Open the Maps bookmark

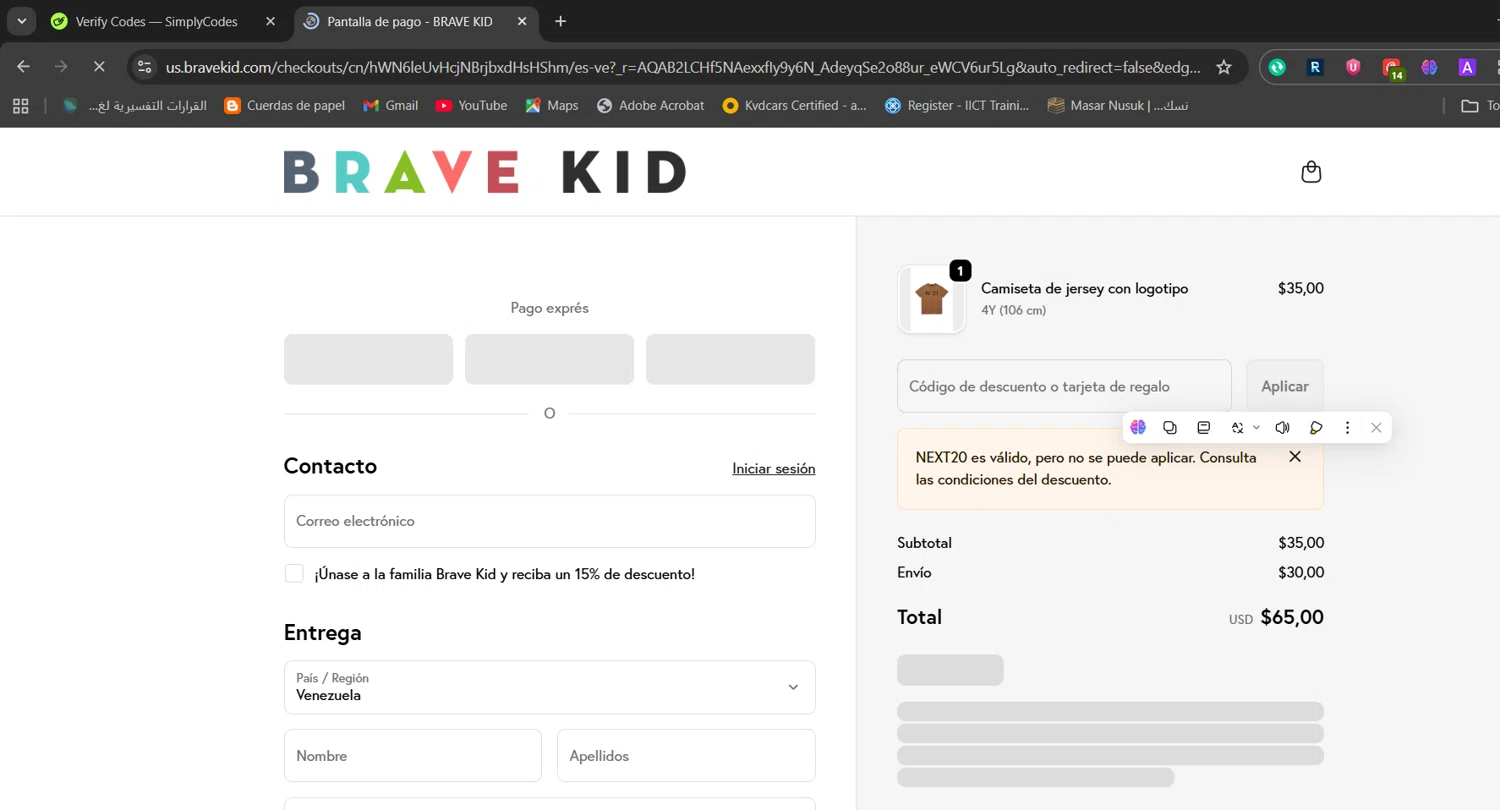(552, 105)
